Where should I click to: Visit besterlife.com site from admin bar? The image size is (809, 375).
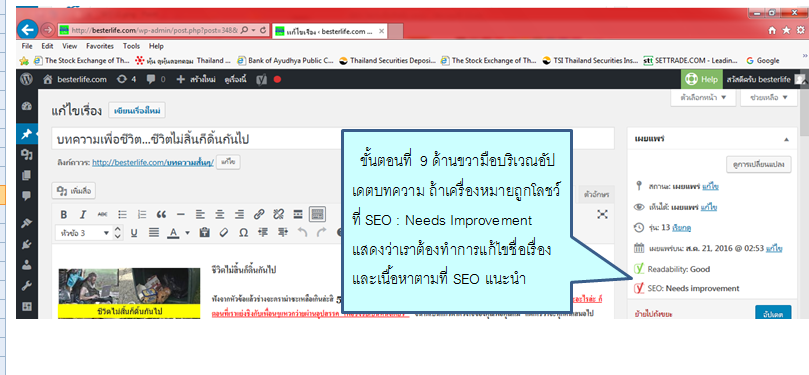pos(75,79)
